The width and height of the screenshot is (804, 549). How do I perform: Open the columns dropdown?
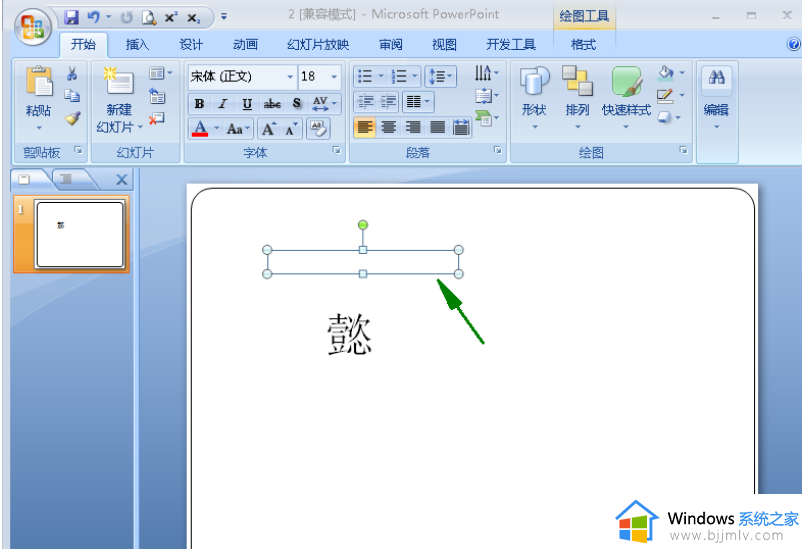419,101
